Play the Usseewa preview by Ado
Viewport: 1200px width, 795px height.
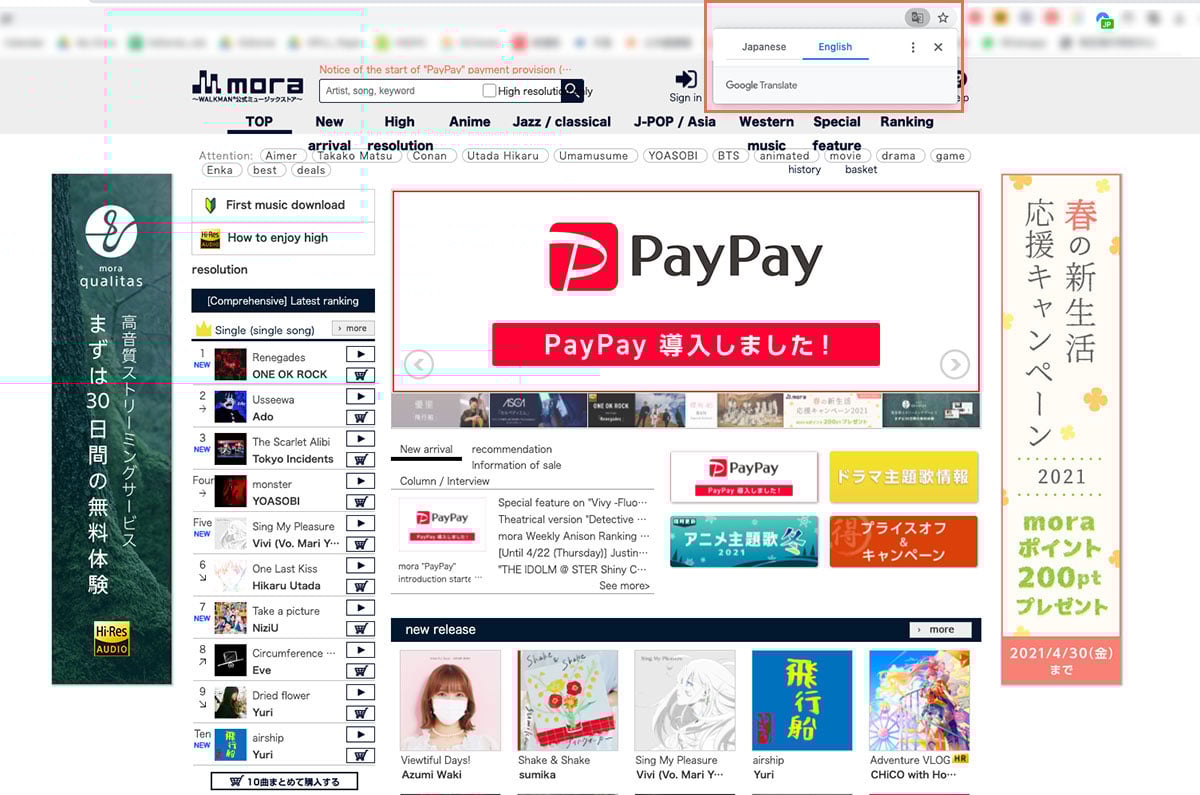point(360,397)
